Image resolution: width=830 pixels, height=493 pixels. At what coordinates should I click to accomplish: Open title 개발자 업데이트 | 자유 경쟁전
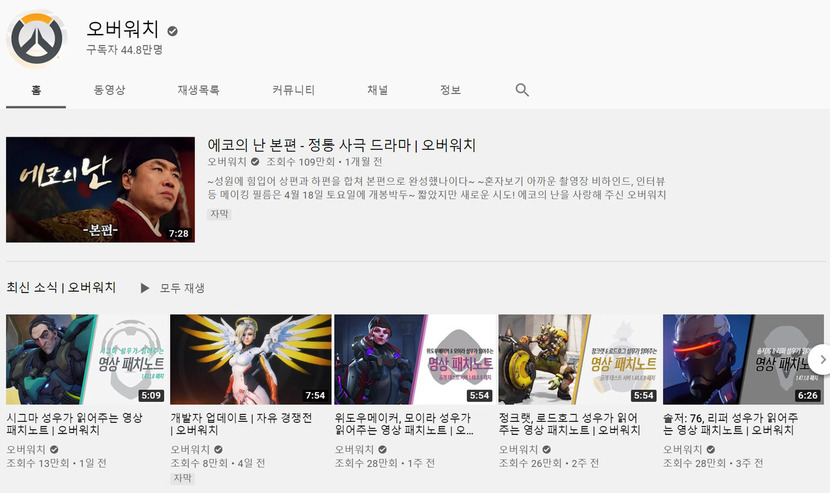241,424
